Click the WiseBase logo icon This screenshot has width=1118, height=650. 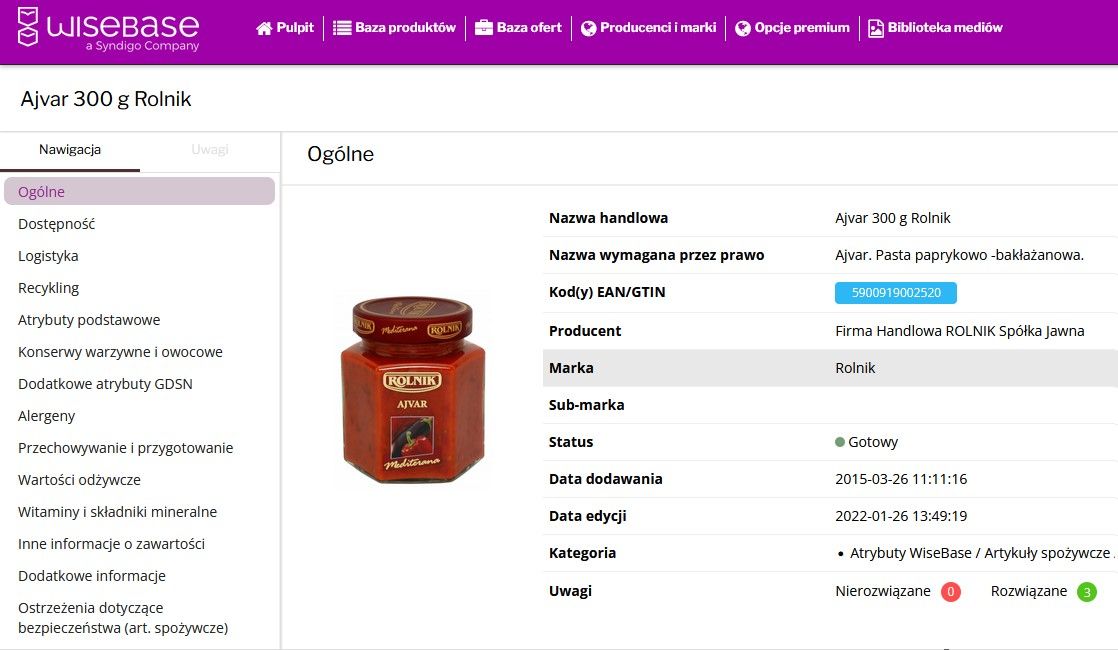coord(29,27)
